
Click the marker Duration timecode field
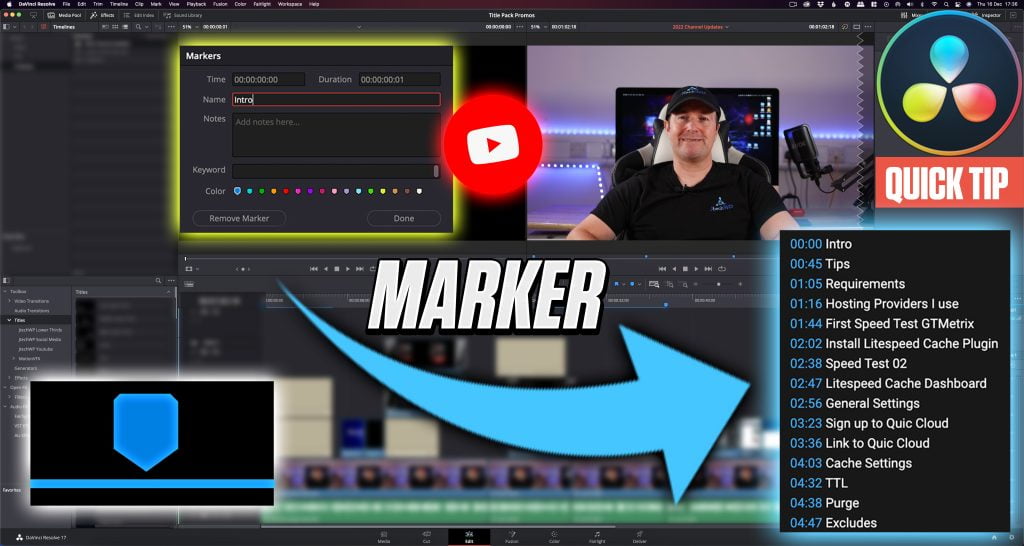399,79
